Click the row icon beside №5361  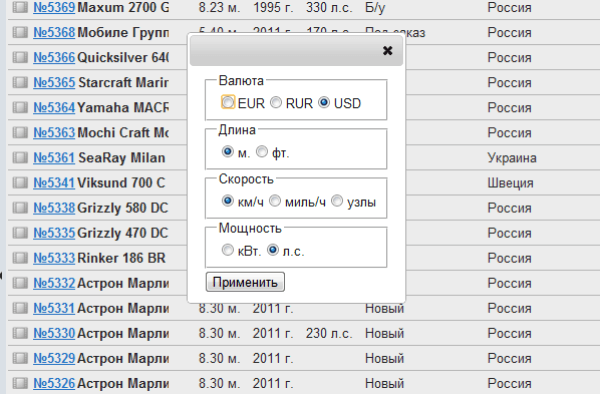tap(20, 158)
